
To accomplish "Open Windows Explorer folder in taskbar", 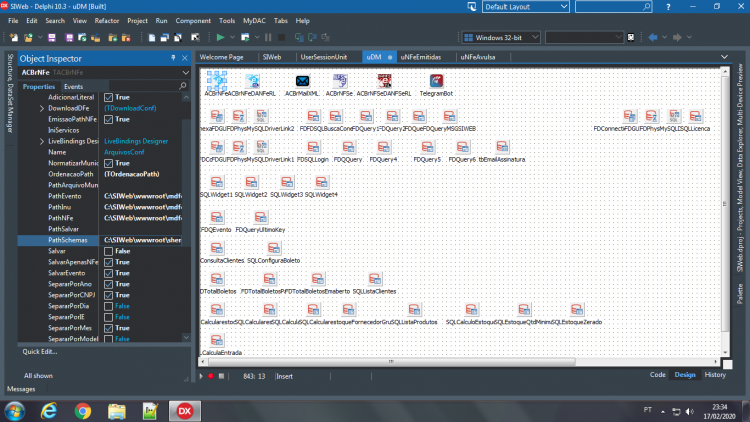I will (117, 411).
